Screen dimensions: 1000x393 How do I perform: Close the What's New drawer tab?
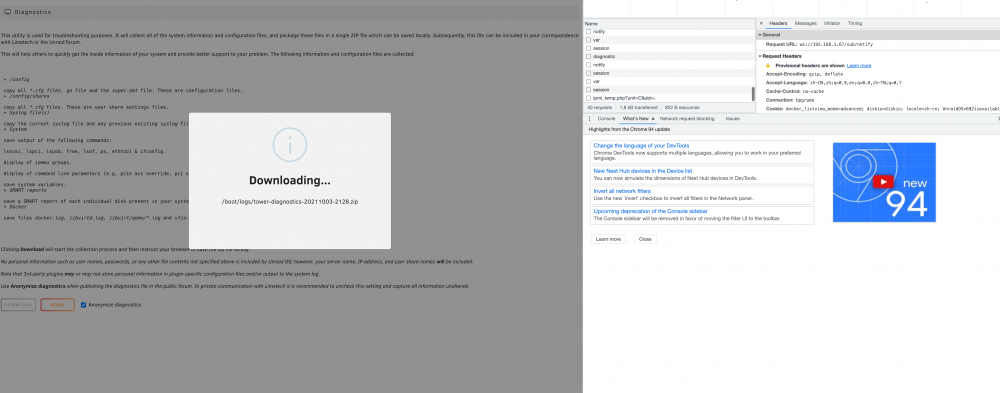[652, 119]
